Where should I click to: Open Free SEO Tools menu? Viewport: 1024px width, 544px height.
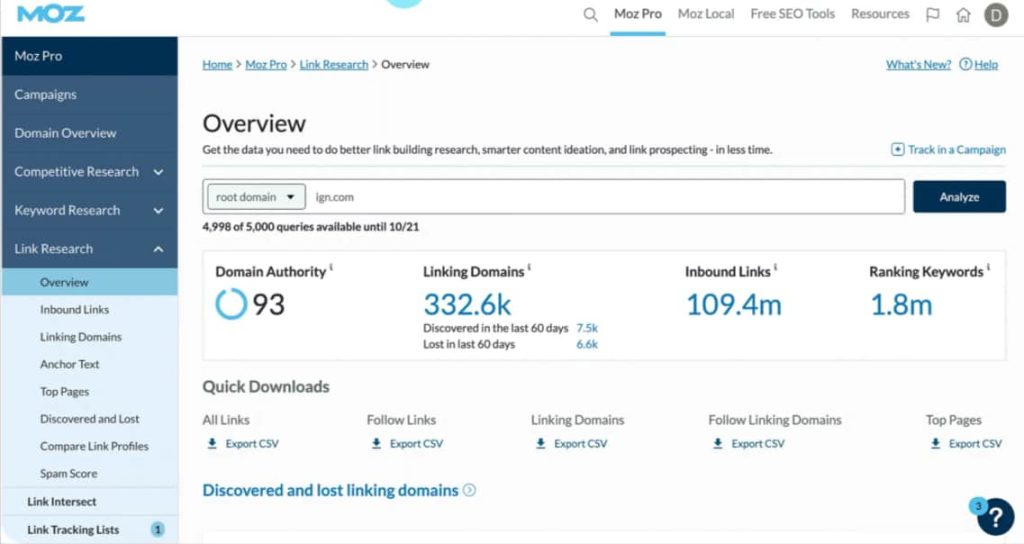pos(792,14)
